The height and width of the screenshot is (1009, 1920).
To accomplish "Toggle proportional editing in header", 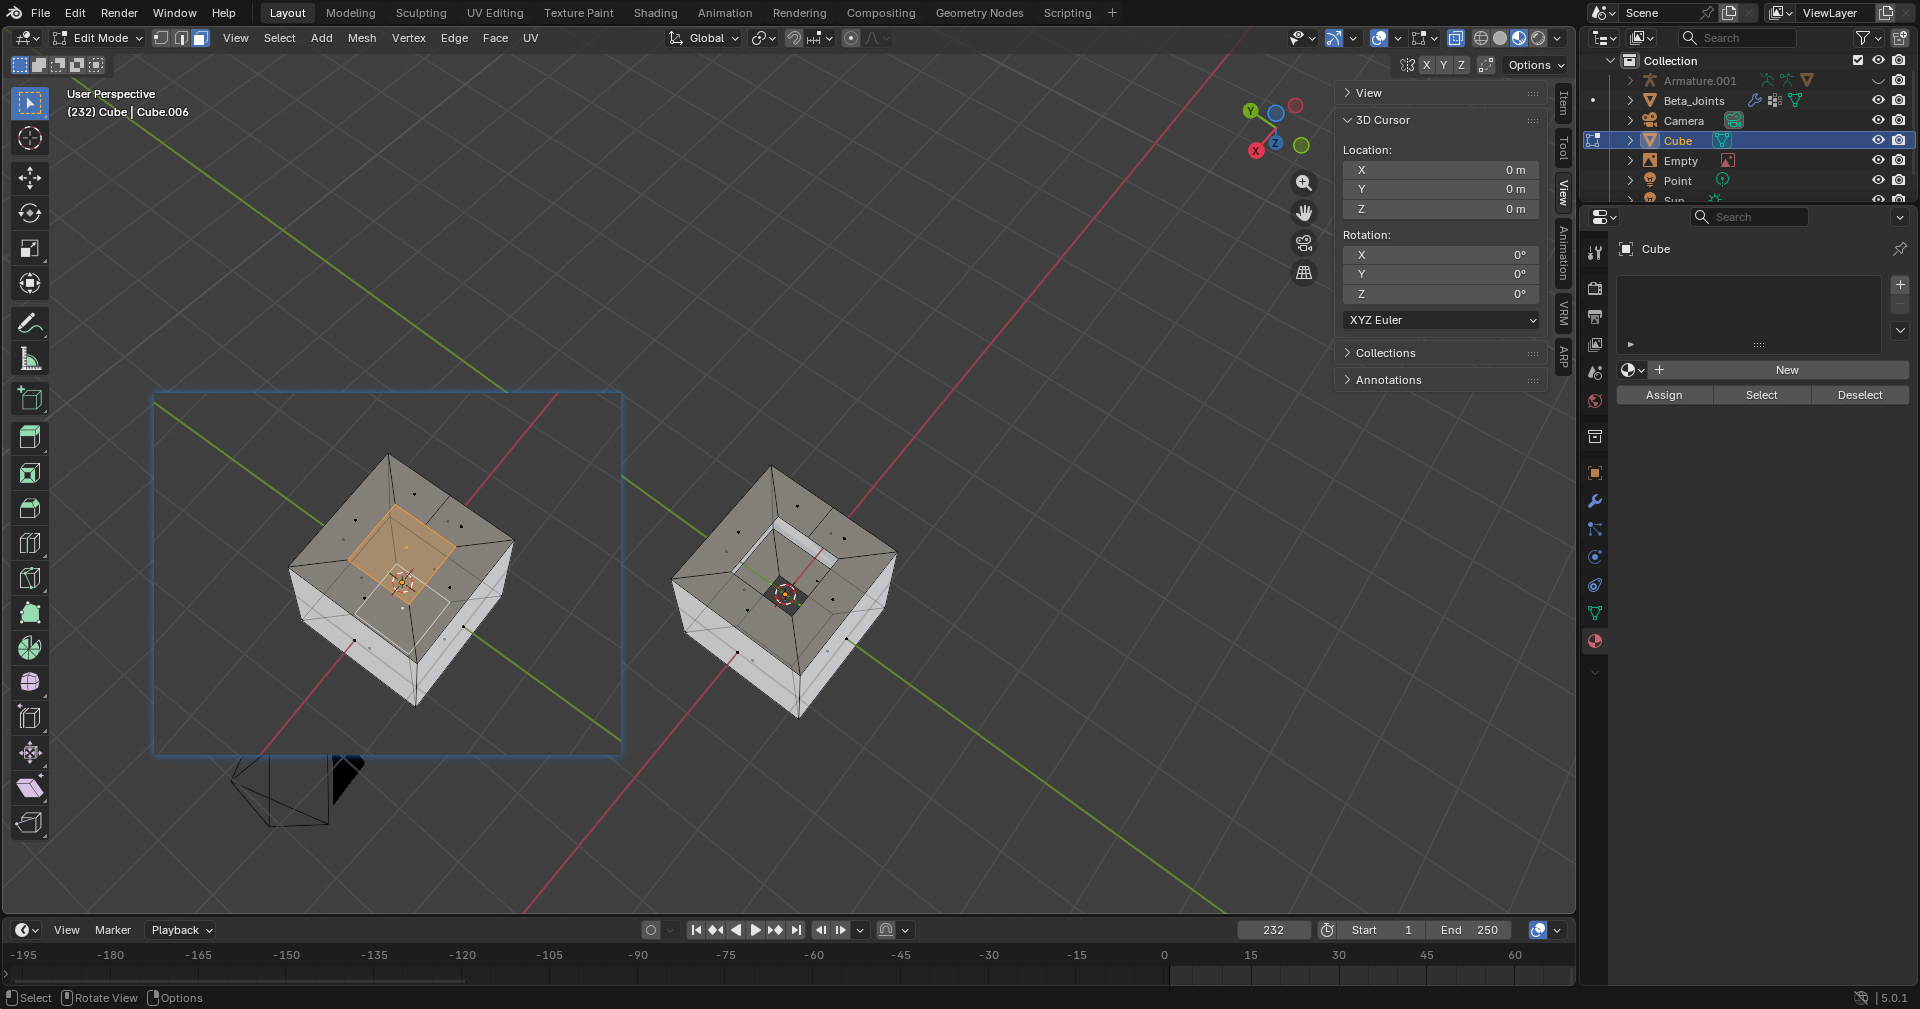I will coord(850,38).
